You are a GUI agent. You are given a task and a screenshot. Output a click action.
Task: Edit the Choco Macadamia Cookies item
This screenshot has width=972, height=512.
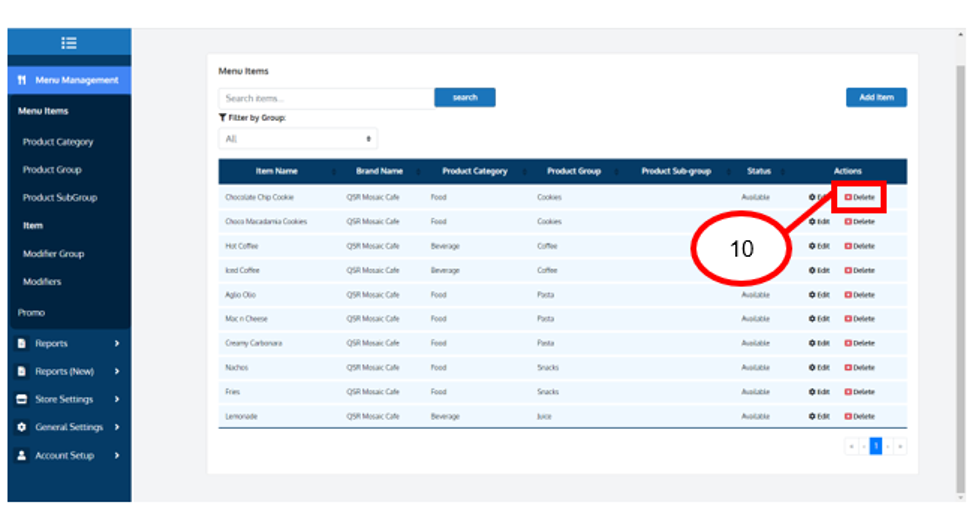click(819, 222)
